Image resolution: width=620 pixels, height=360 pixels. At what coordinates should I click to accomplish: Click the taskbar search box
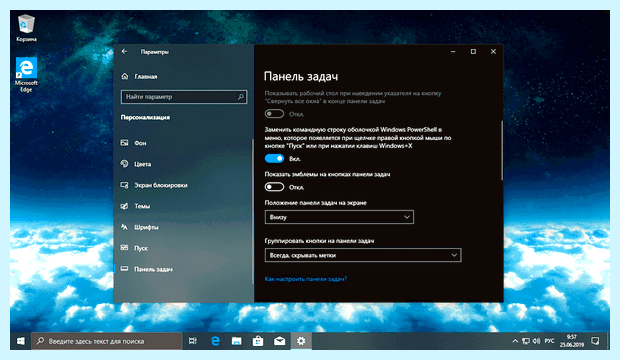coord(107,341)
